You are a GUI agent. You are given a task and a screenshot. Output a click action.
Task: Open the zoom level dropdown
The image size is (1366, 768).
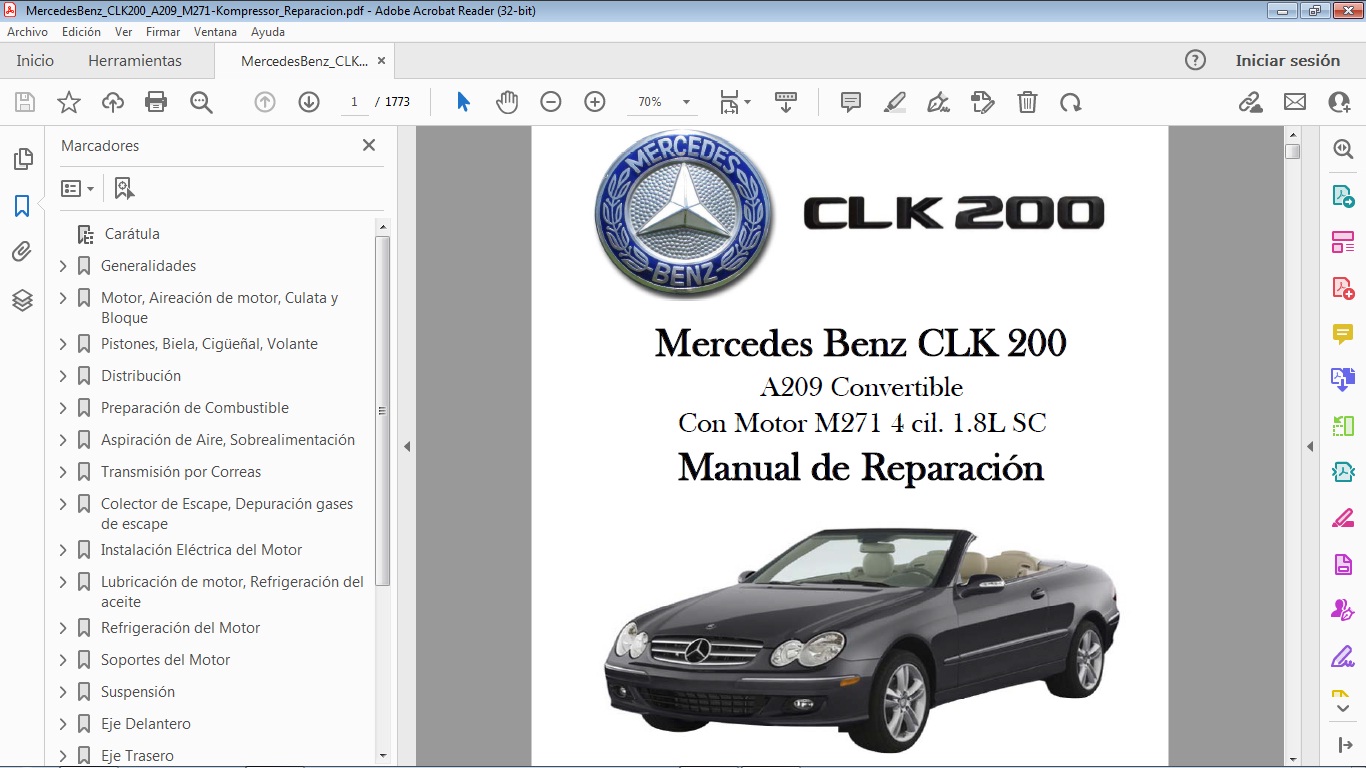686,102
